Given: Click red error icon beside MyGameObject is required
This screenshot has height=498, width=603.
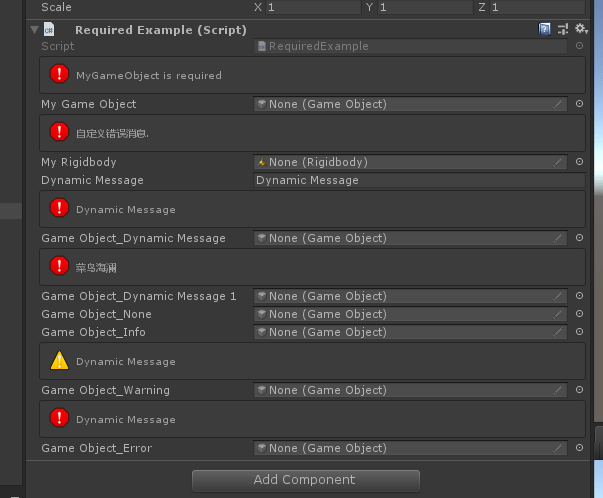Looking at the screenshot, I should click(60, 75).
